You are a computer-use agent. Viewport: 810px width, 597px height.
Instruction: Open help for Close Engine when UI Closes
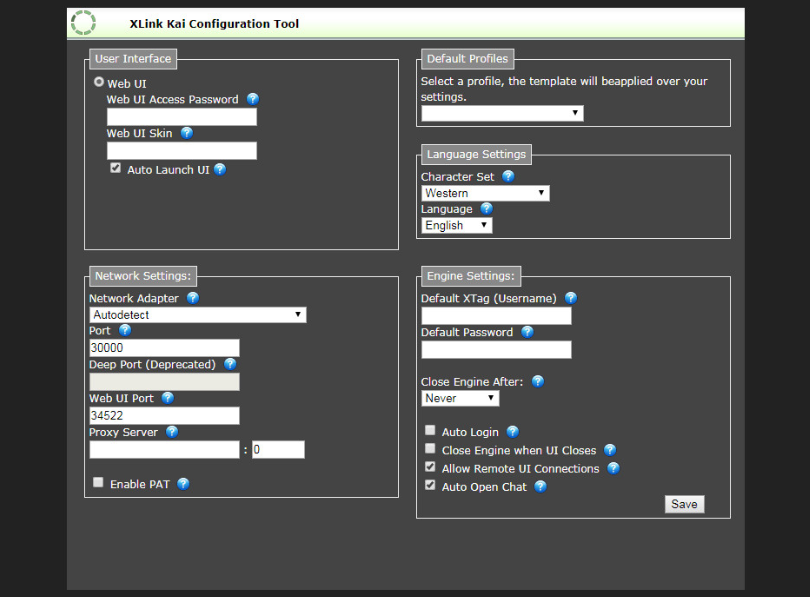pos(610,450)
